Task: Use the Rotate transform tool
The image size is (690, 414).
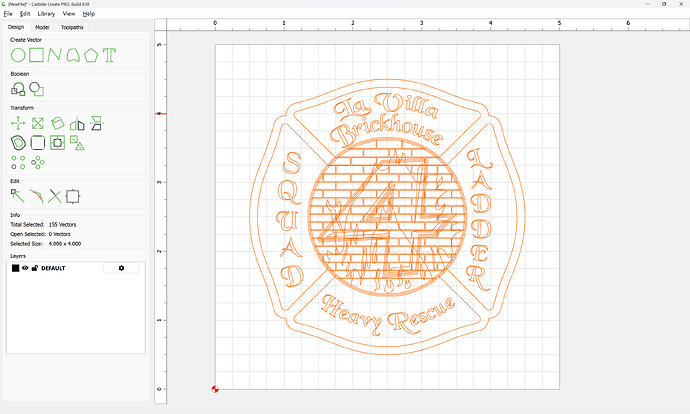Action: 57,123
